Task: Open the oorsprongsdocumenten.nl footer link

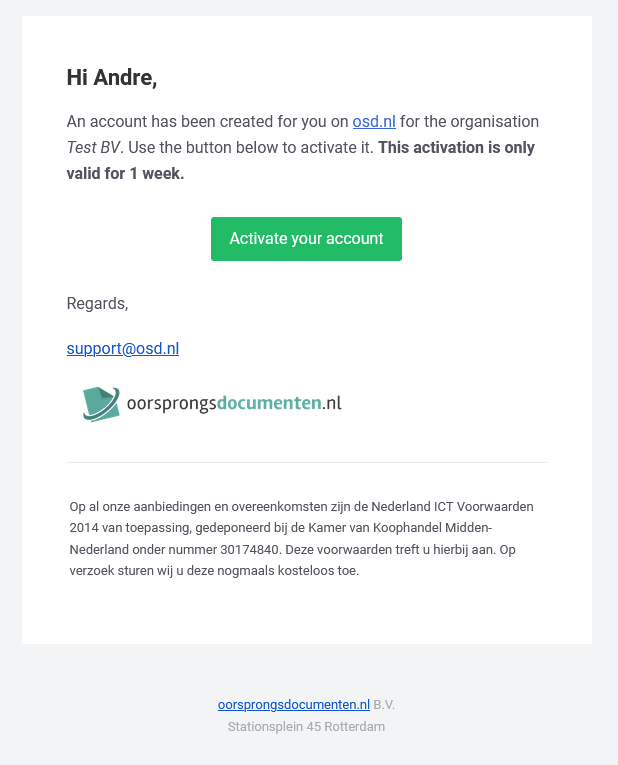Action: click(294, 705)
